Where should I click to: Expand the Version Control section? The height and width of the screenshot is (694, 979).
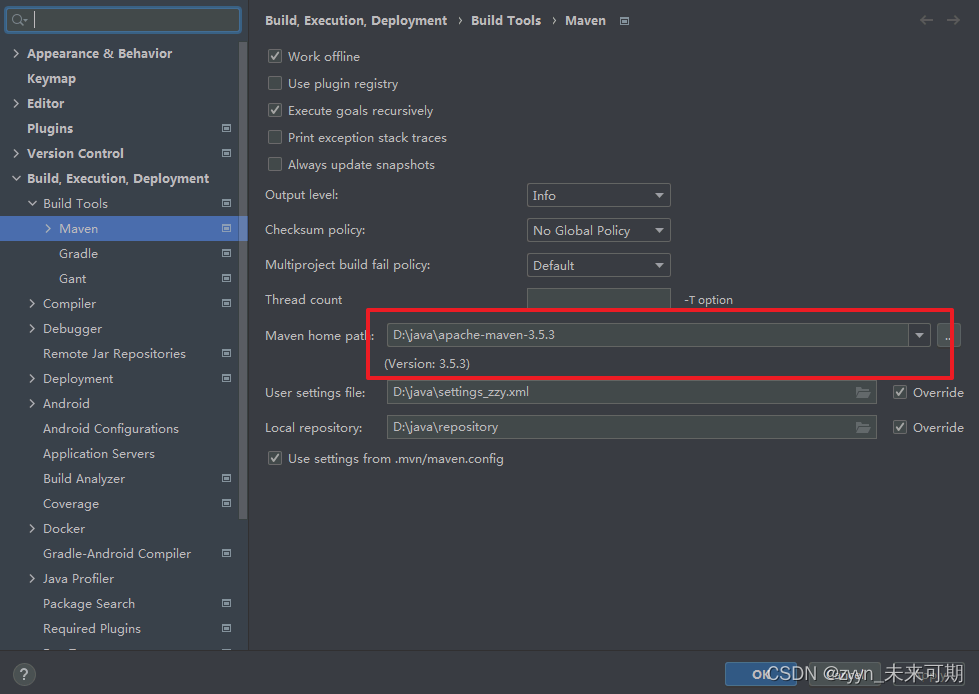coord(16,154)
